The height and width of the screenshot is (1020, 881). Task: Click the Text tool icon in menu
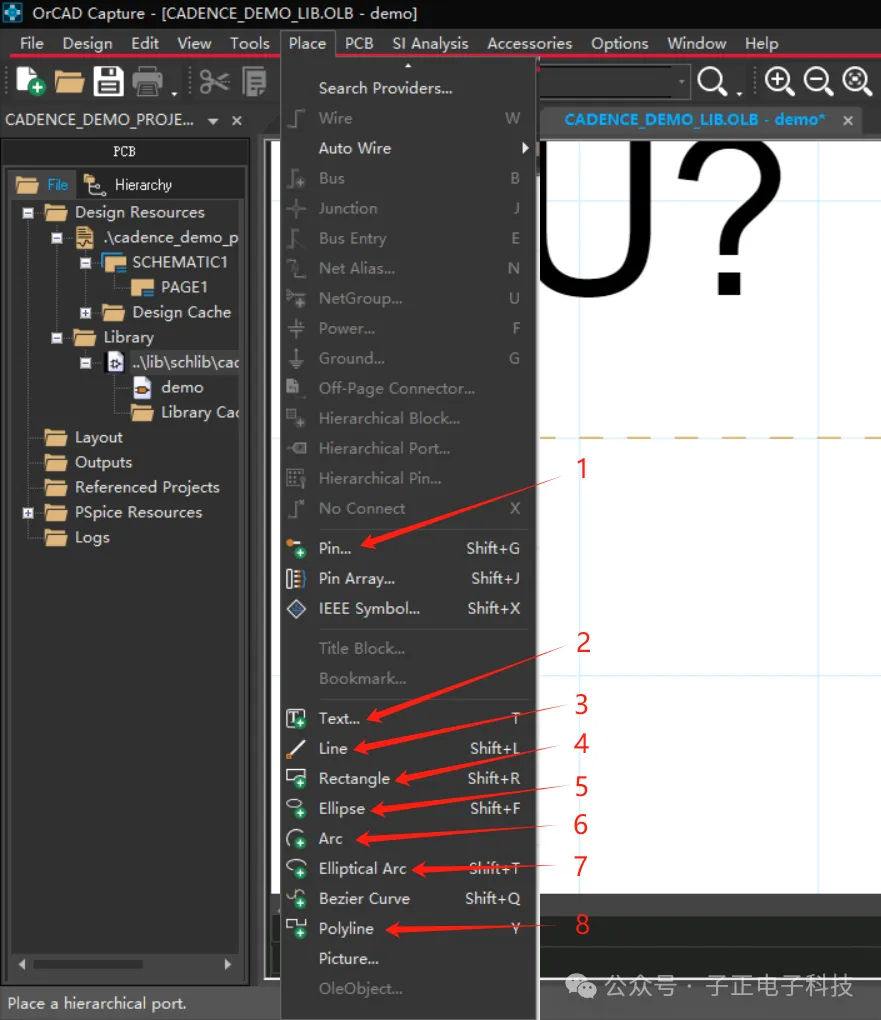coord(296,718)
